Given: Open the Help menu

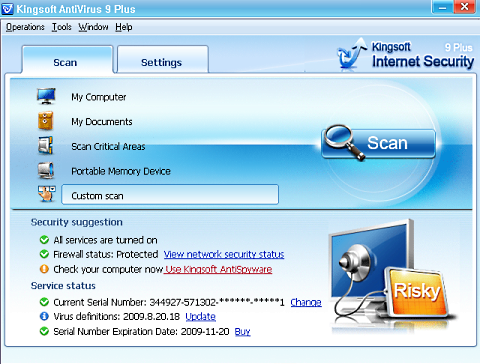Looking at the screenshot, I should [124, 27].
